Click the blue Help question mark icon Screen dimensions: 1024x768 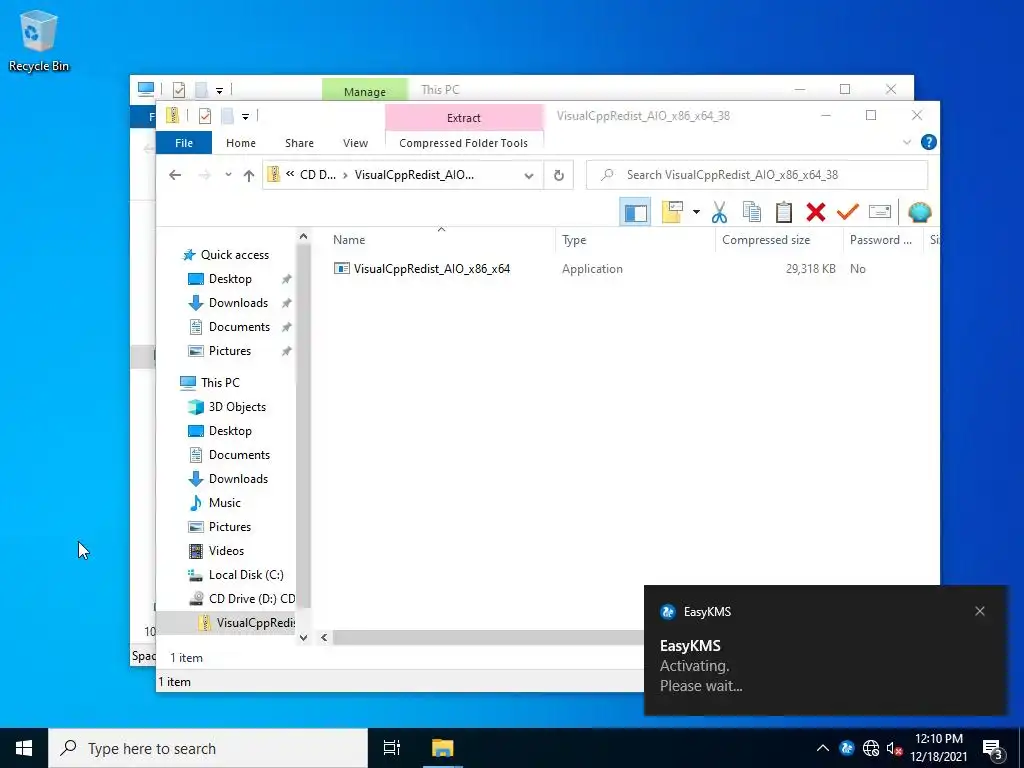click(928, 142)
